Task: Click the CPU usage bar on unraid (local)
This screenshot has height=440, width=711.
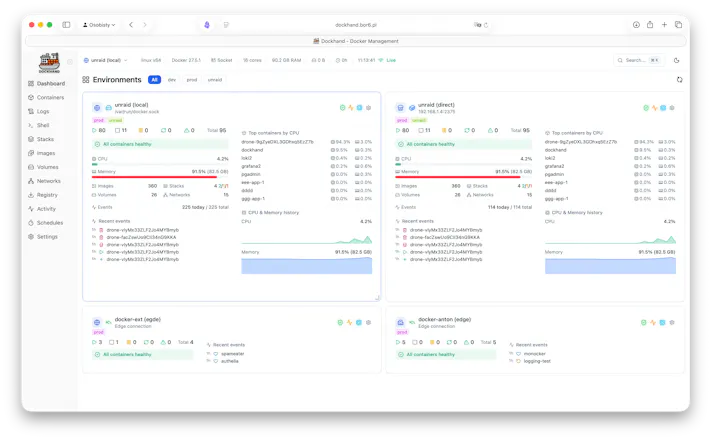Action: (x=160, y=164)
